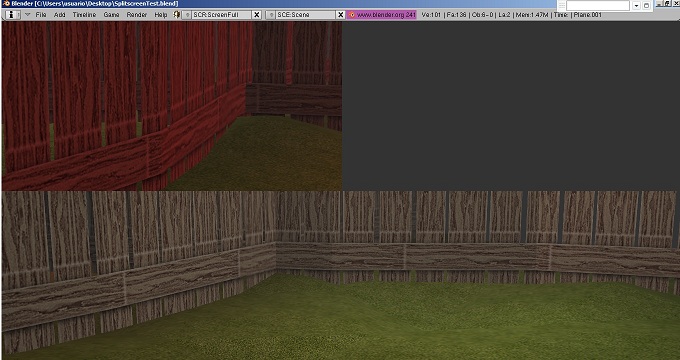The height and width of the screenshot is (360, 680).
Task: Open the www.blender.org 241 link
Action: (x=382, y=15)
